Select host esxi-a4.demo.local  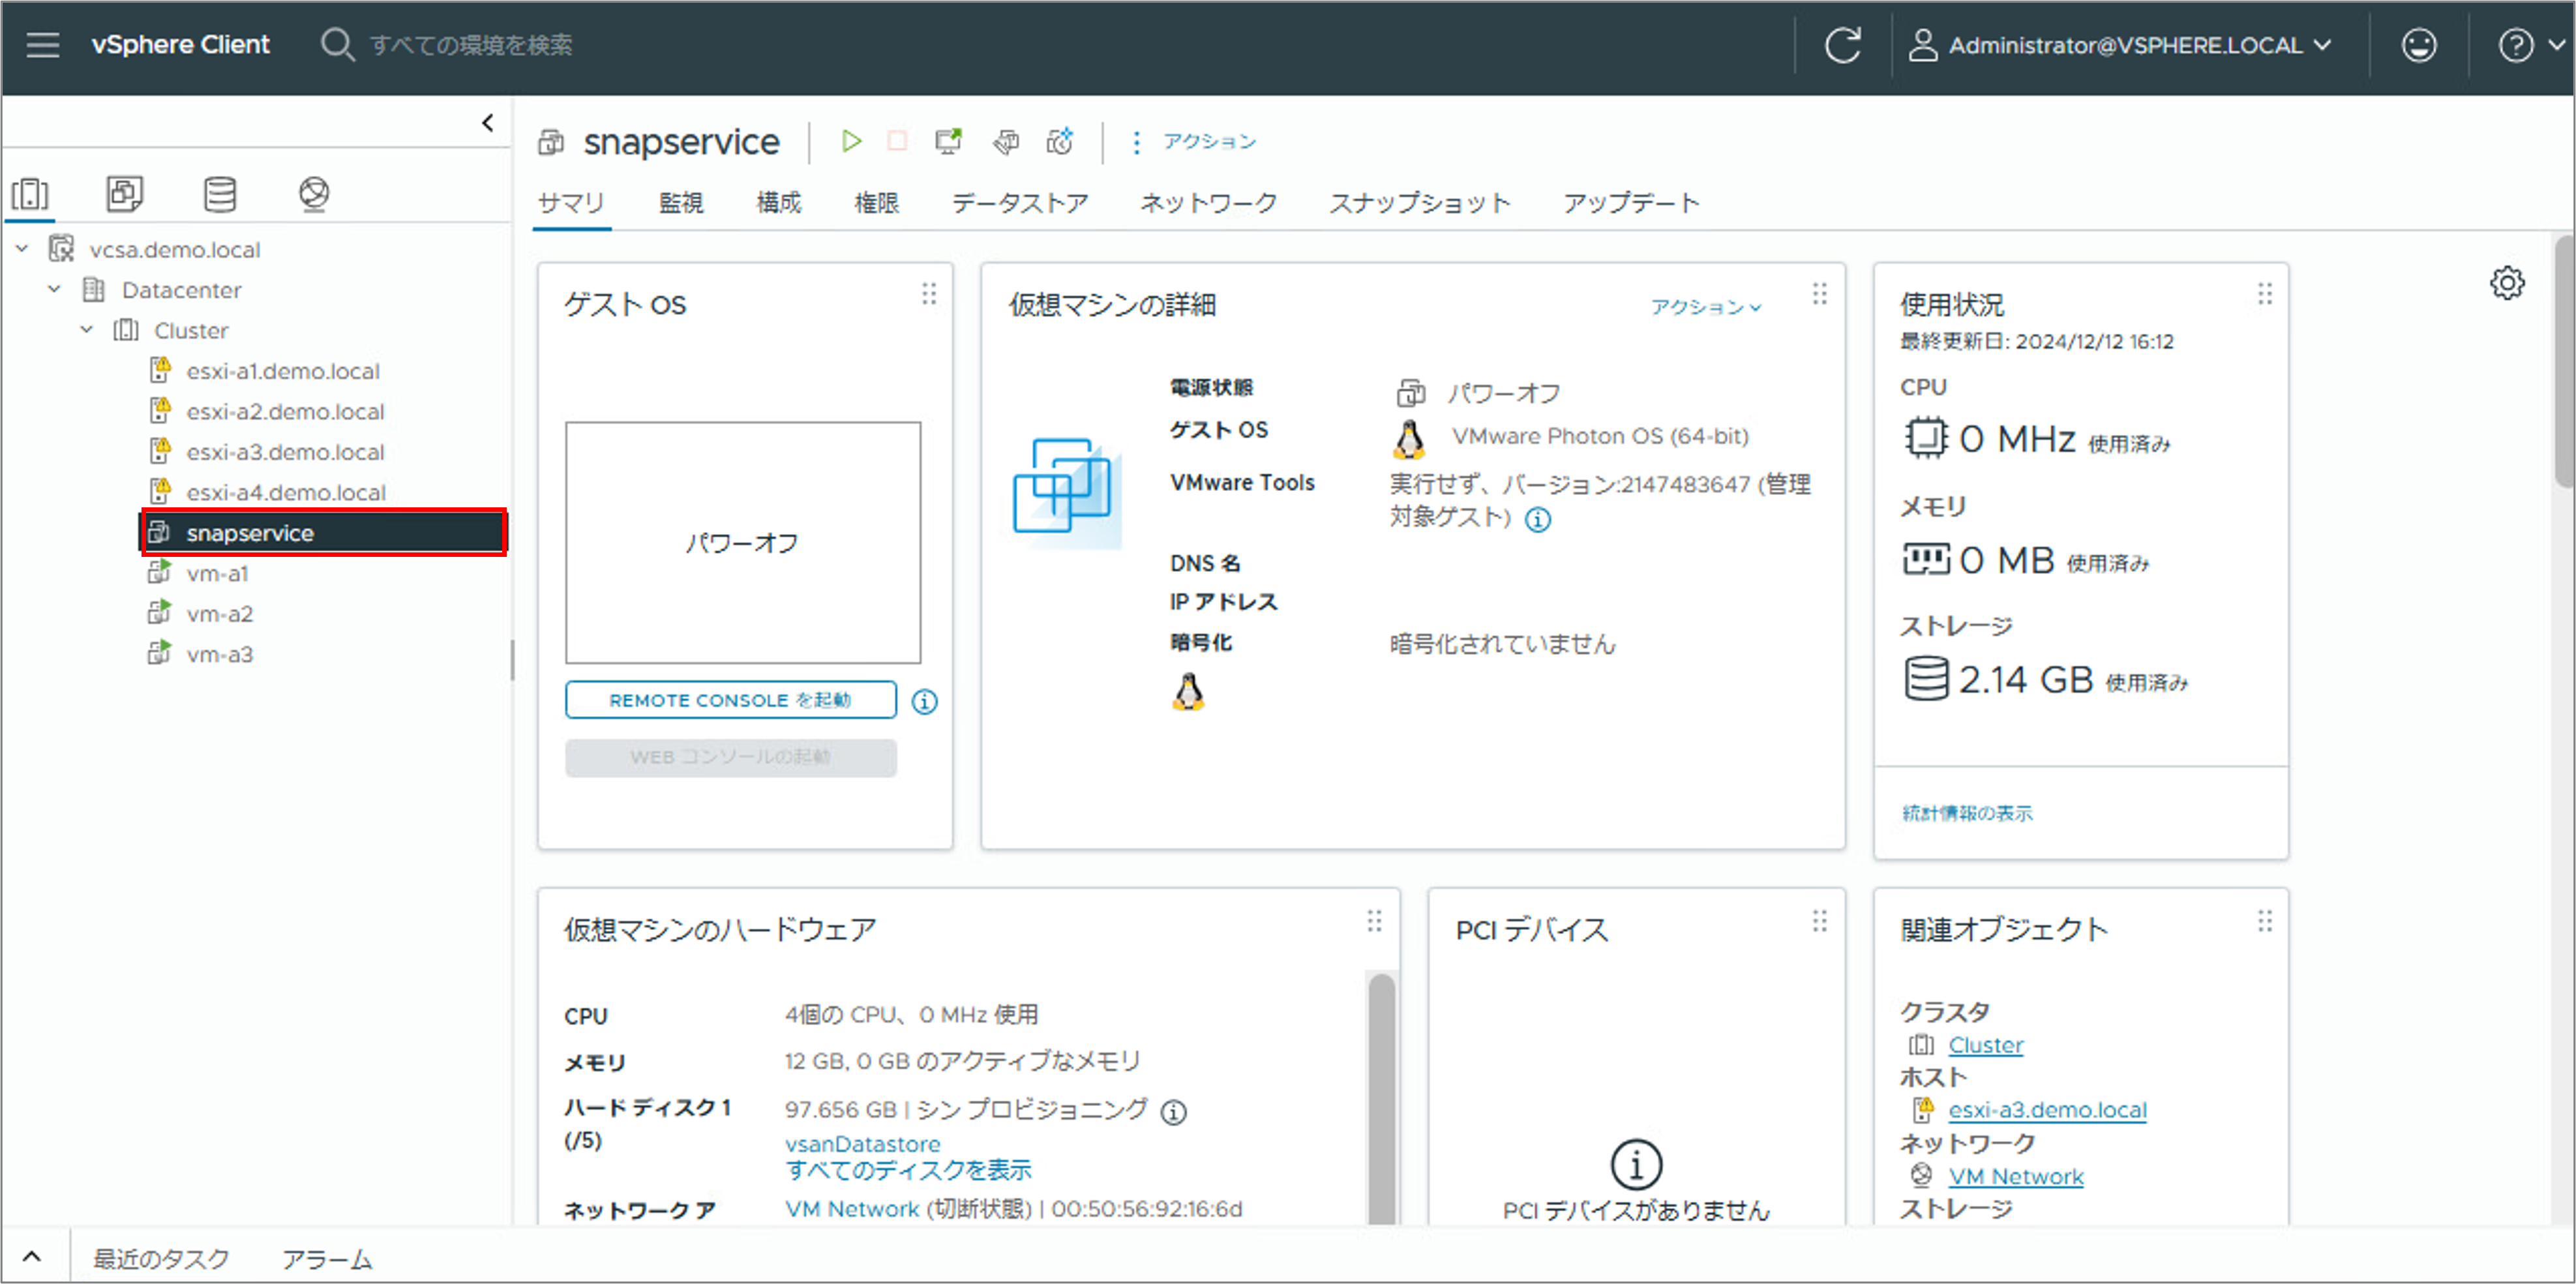[x=286, y=492]
